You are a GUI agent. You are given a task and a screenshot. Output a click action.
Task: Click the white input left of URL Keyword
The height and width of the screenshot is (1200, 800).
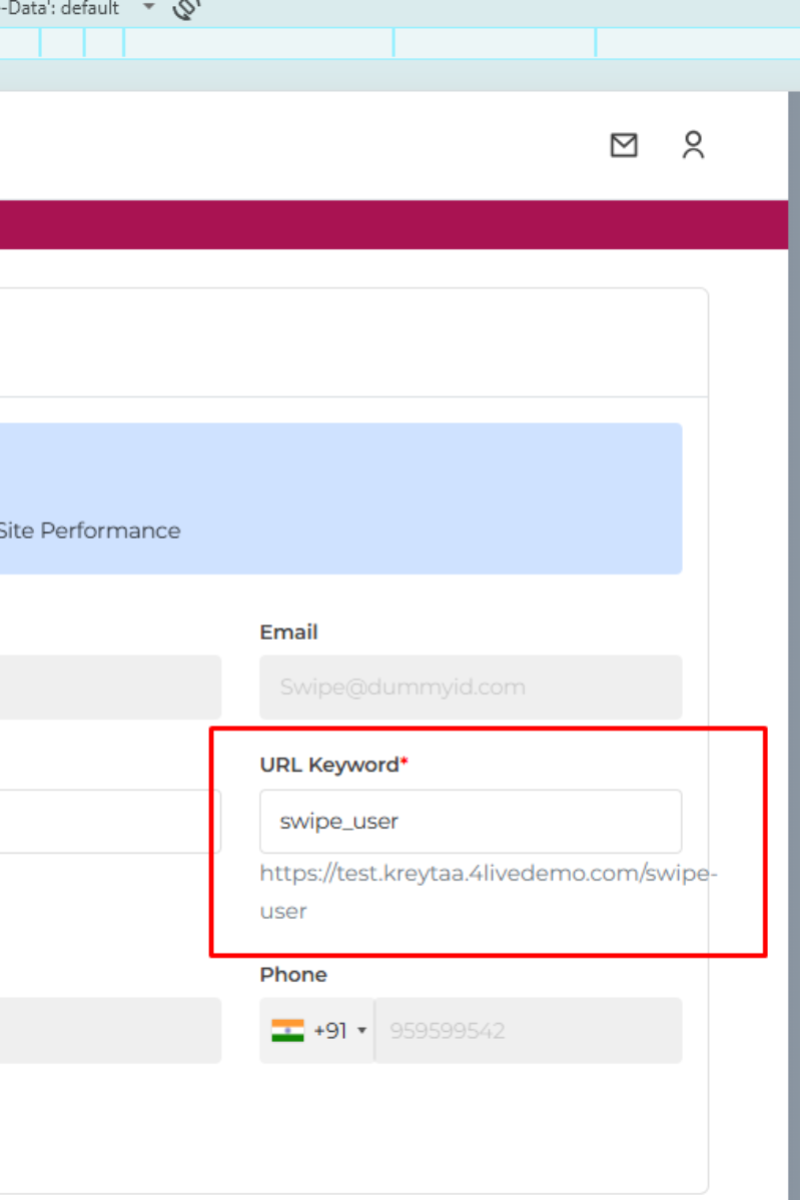[110, 821]
